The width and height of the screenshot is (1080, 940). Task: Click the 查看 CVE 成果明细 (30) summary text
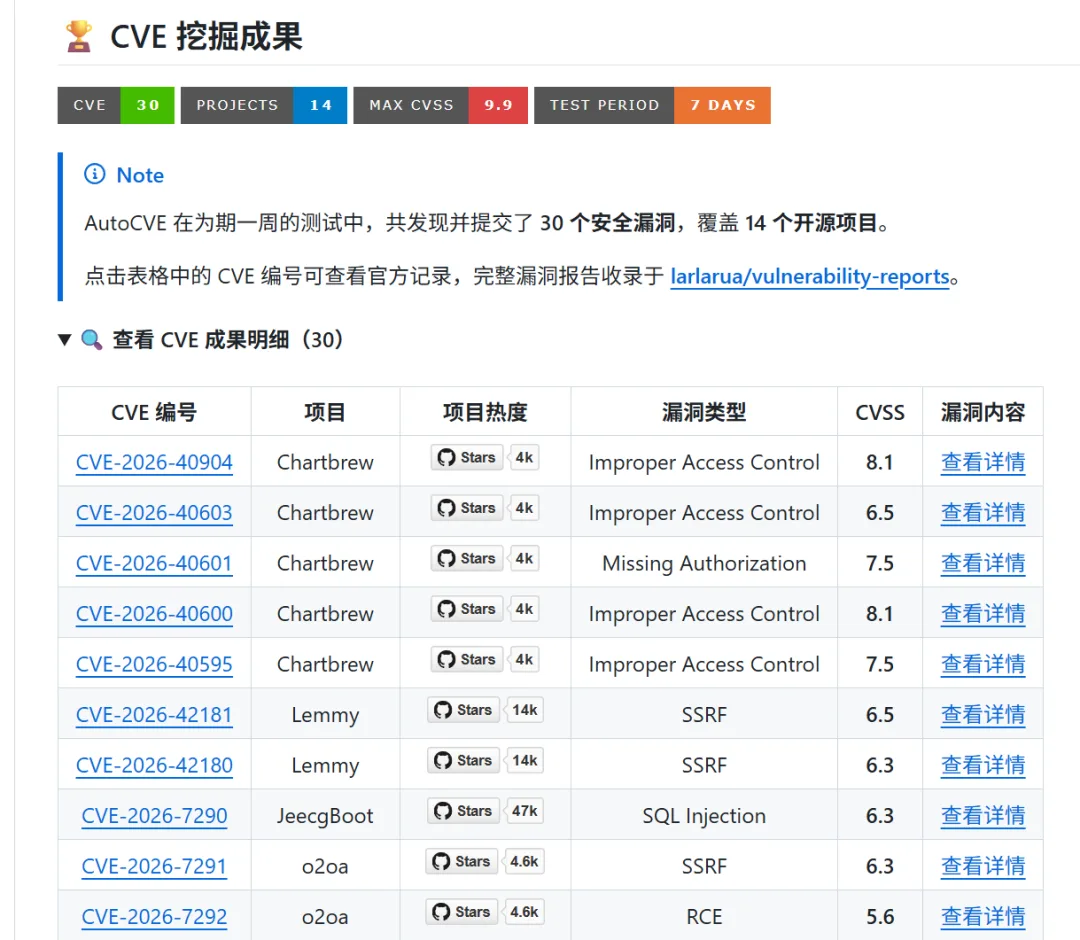click(227, 340)
